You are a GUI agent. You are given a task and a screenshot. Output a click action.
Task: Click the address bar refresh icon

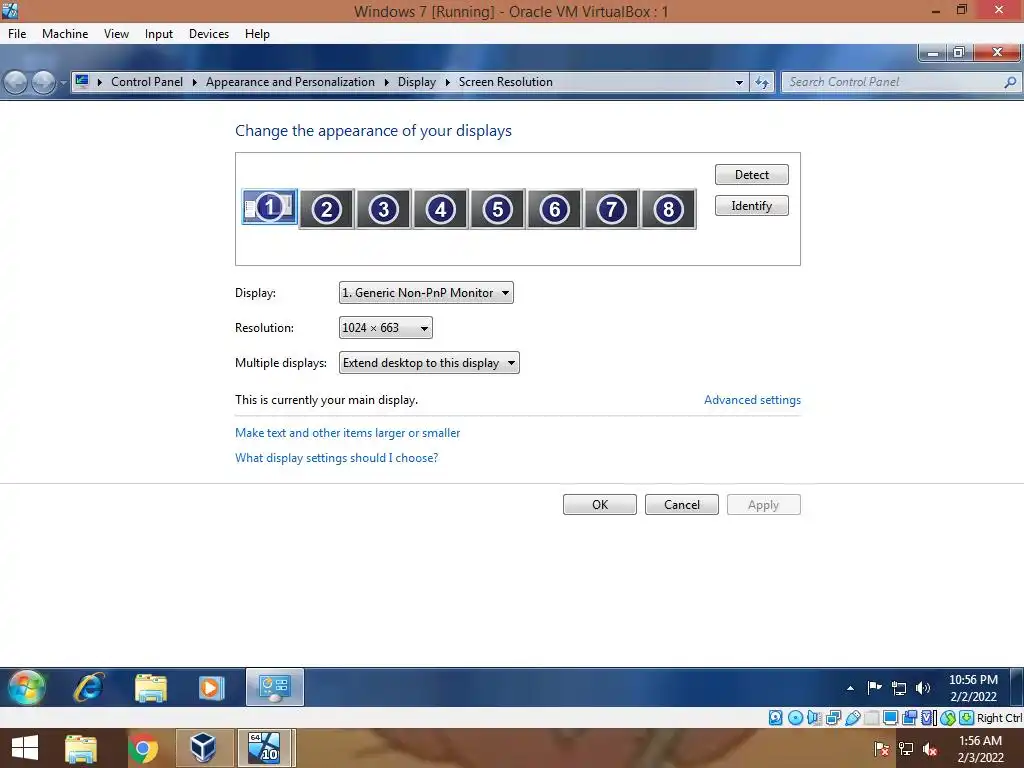point(761,82)
